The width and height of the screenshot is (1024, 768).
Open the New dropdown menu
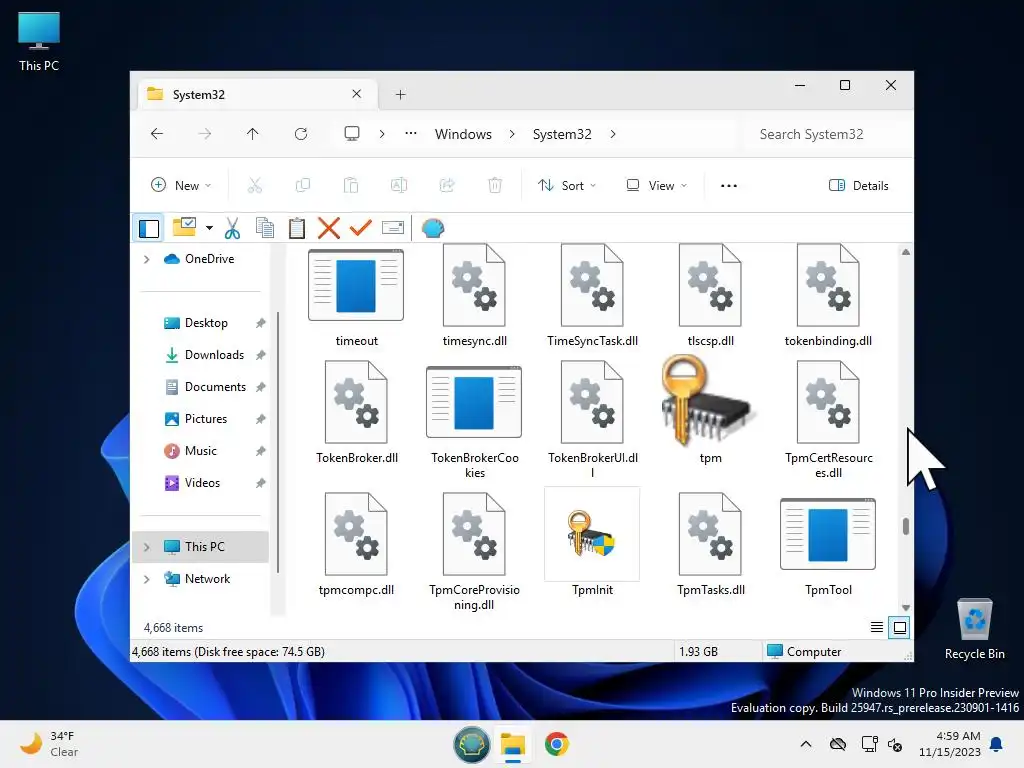pos(181,185)
